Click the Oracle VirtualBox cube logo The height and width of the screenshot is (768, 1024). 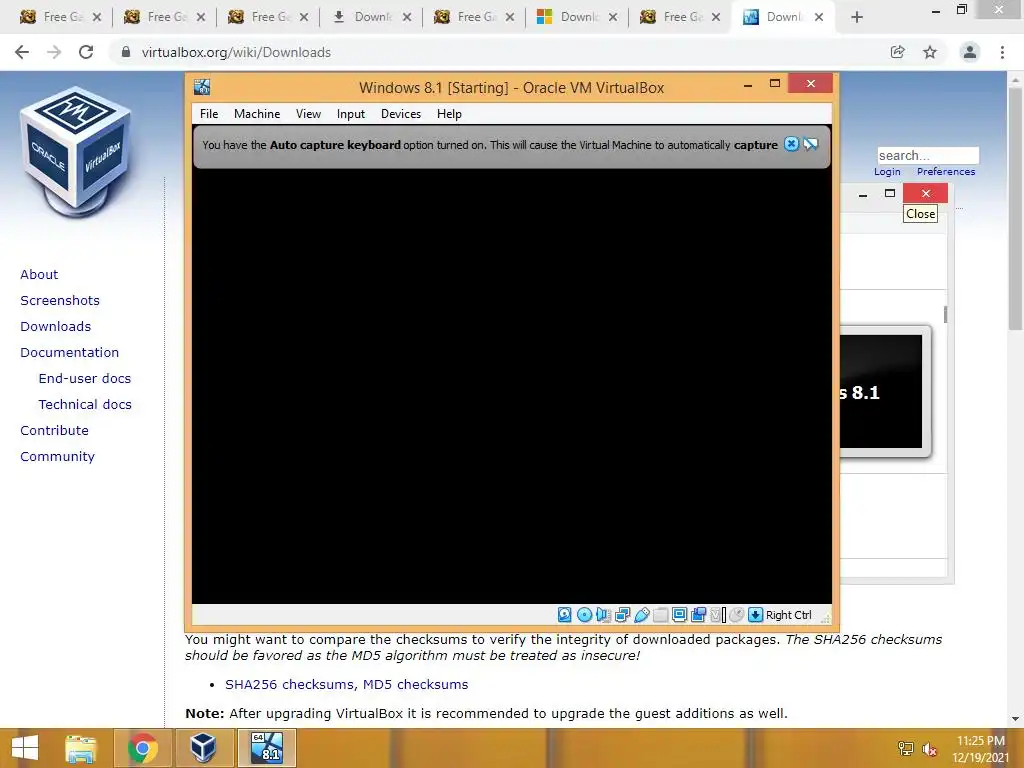(76, 152)
